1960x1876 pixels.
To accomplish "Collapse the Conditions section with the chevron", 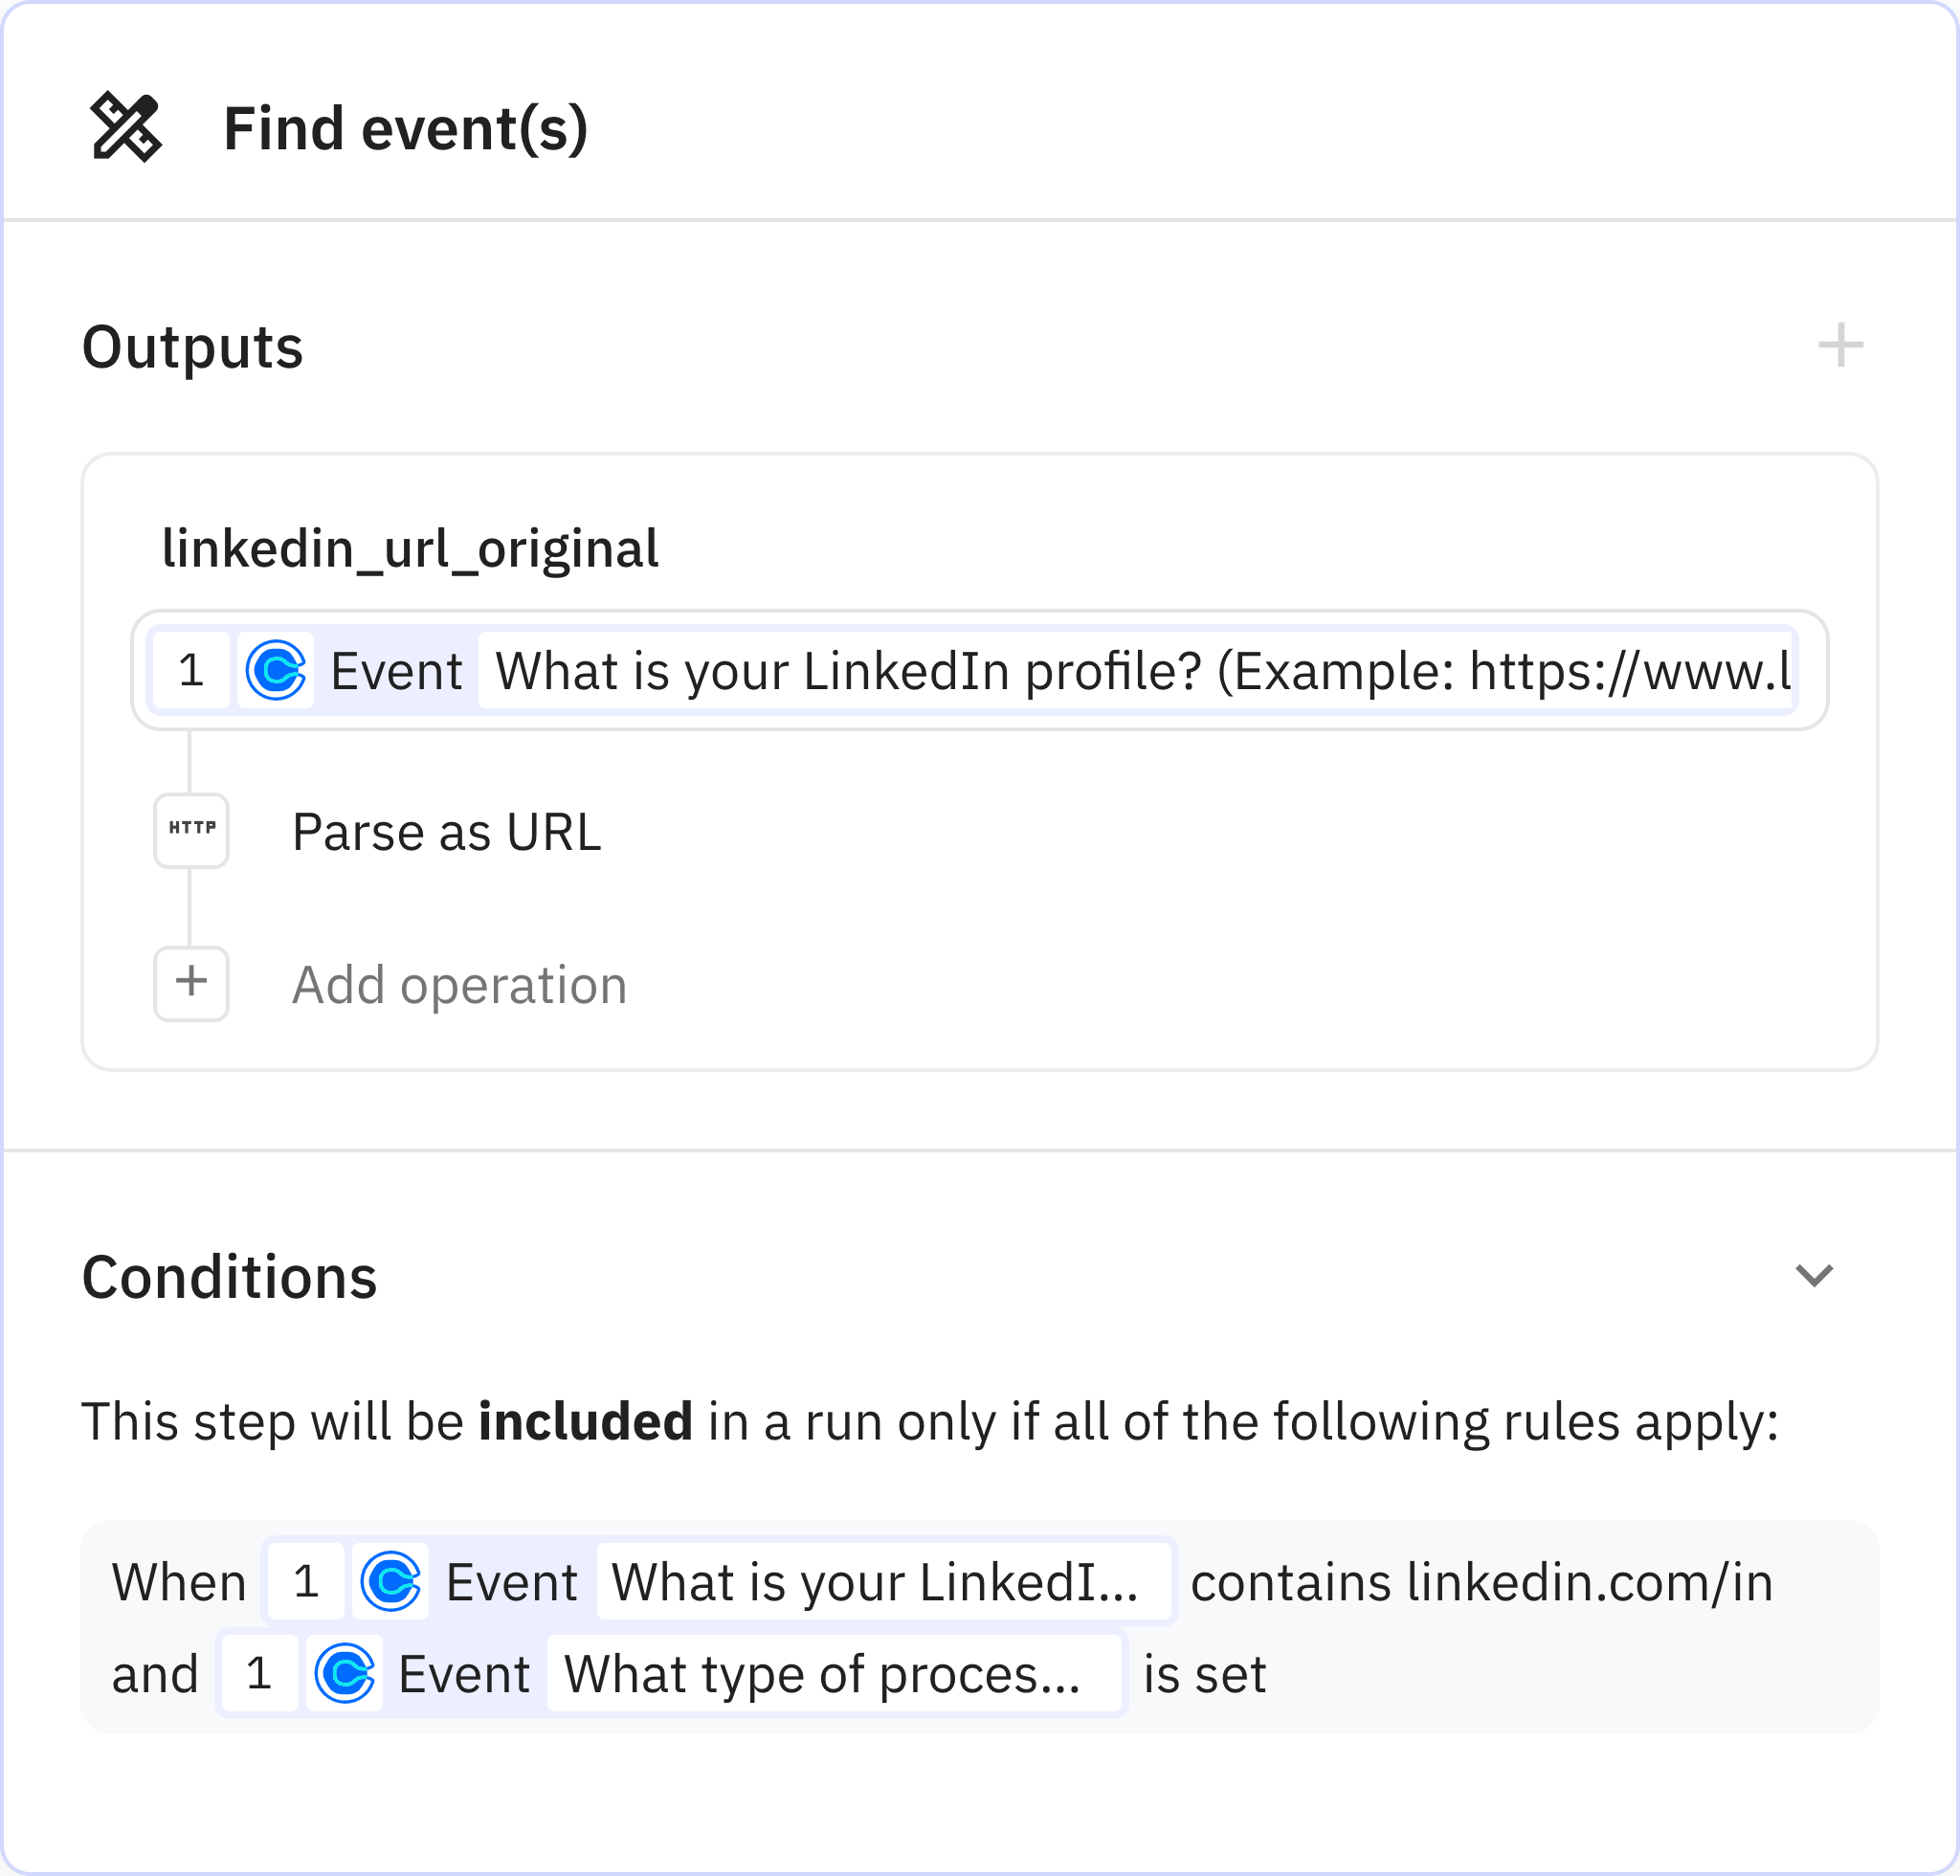I will 1814,1275.
